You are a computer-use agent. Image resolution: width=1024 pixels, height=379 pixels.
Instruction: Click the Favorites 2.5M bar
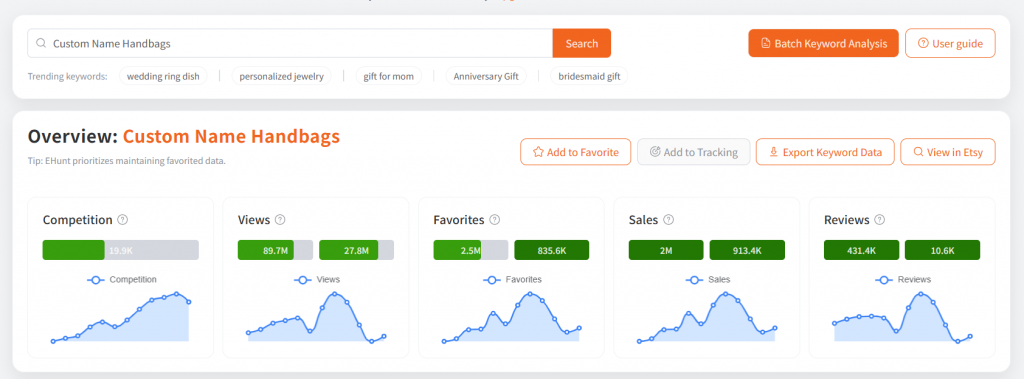[471, 250]
